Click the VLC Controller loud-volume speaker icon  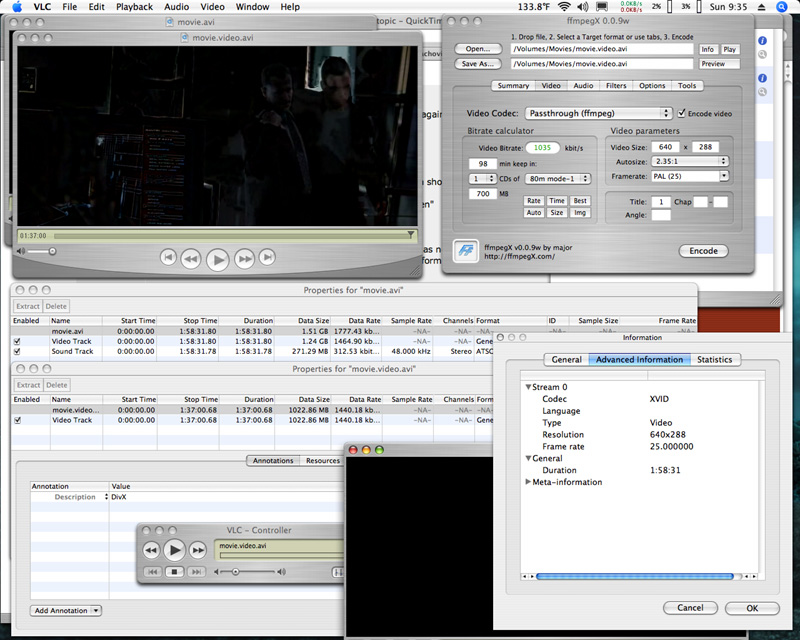[x=281, y=572]
